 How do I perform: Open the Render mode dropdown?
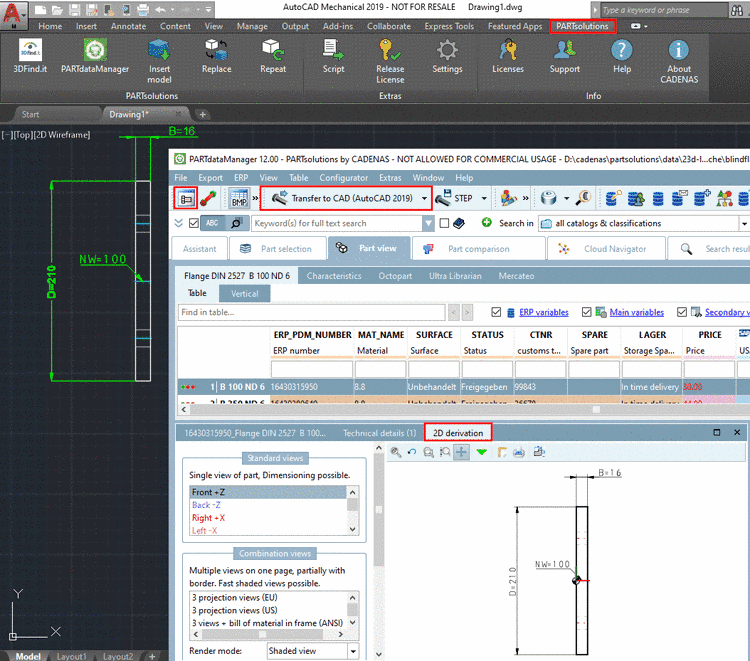(x=353, y=651)
